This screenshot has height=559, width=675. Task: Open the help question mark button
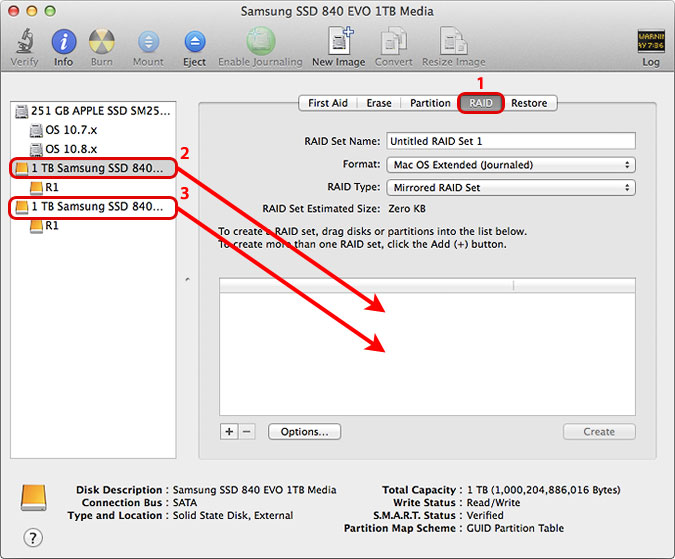point(33,537)
